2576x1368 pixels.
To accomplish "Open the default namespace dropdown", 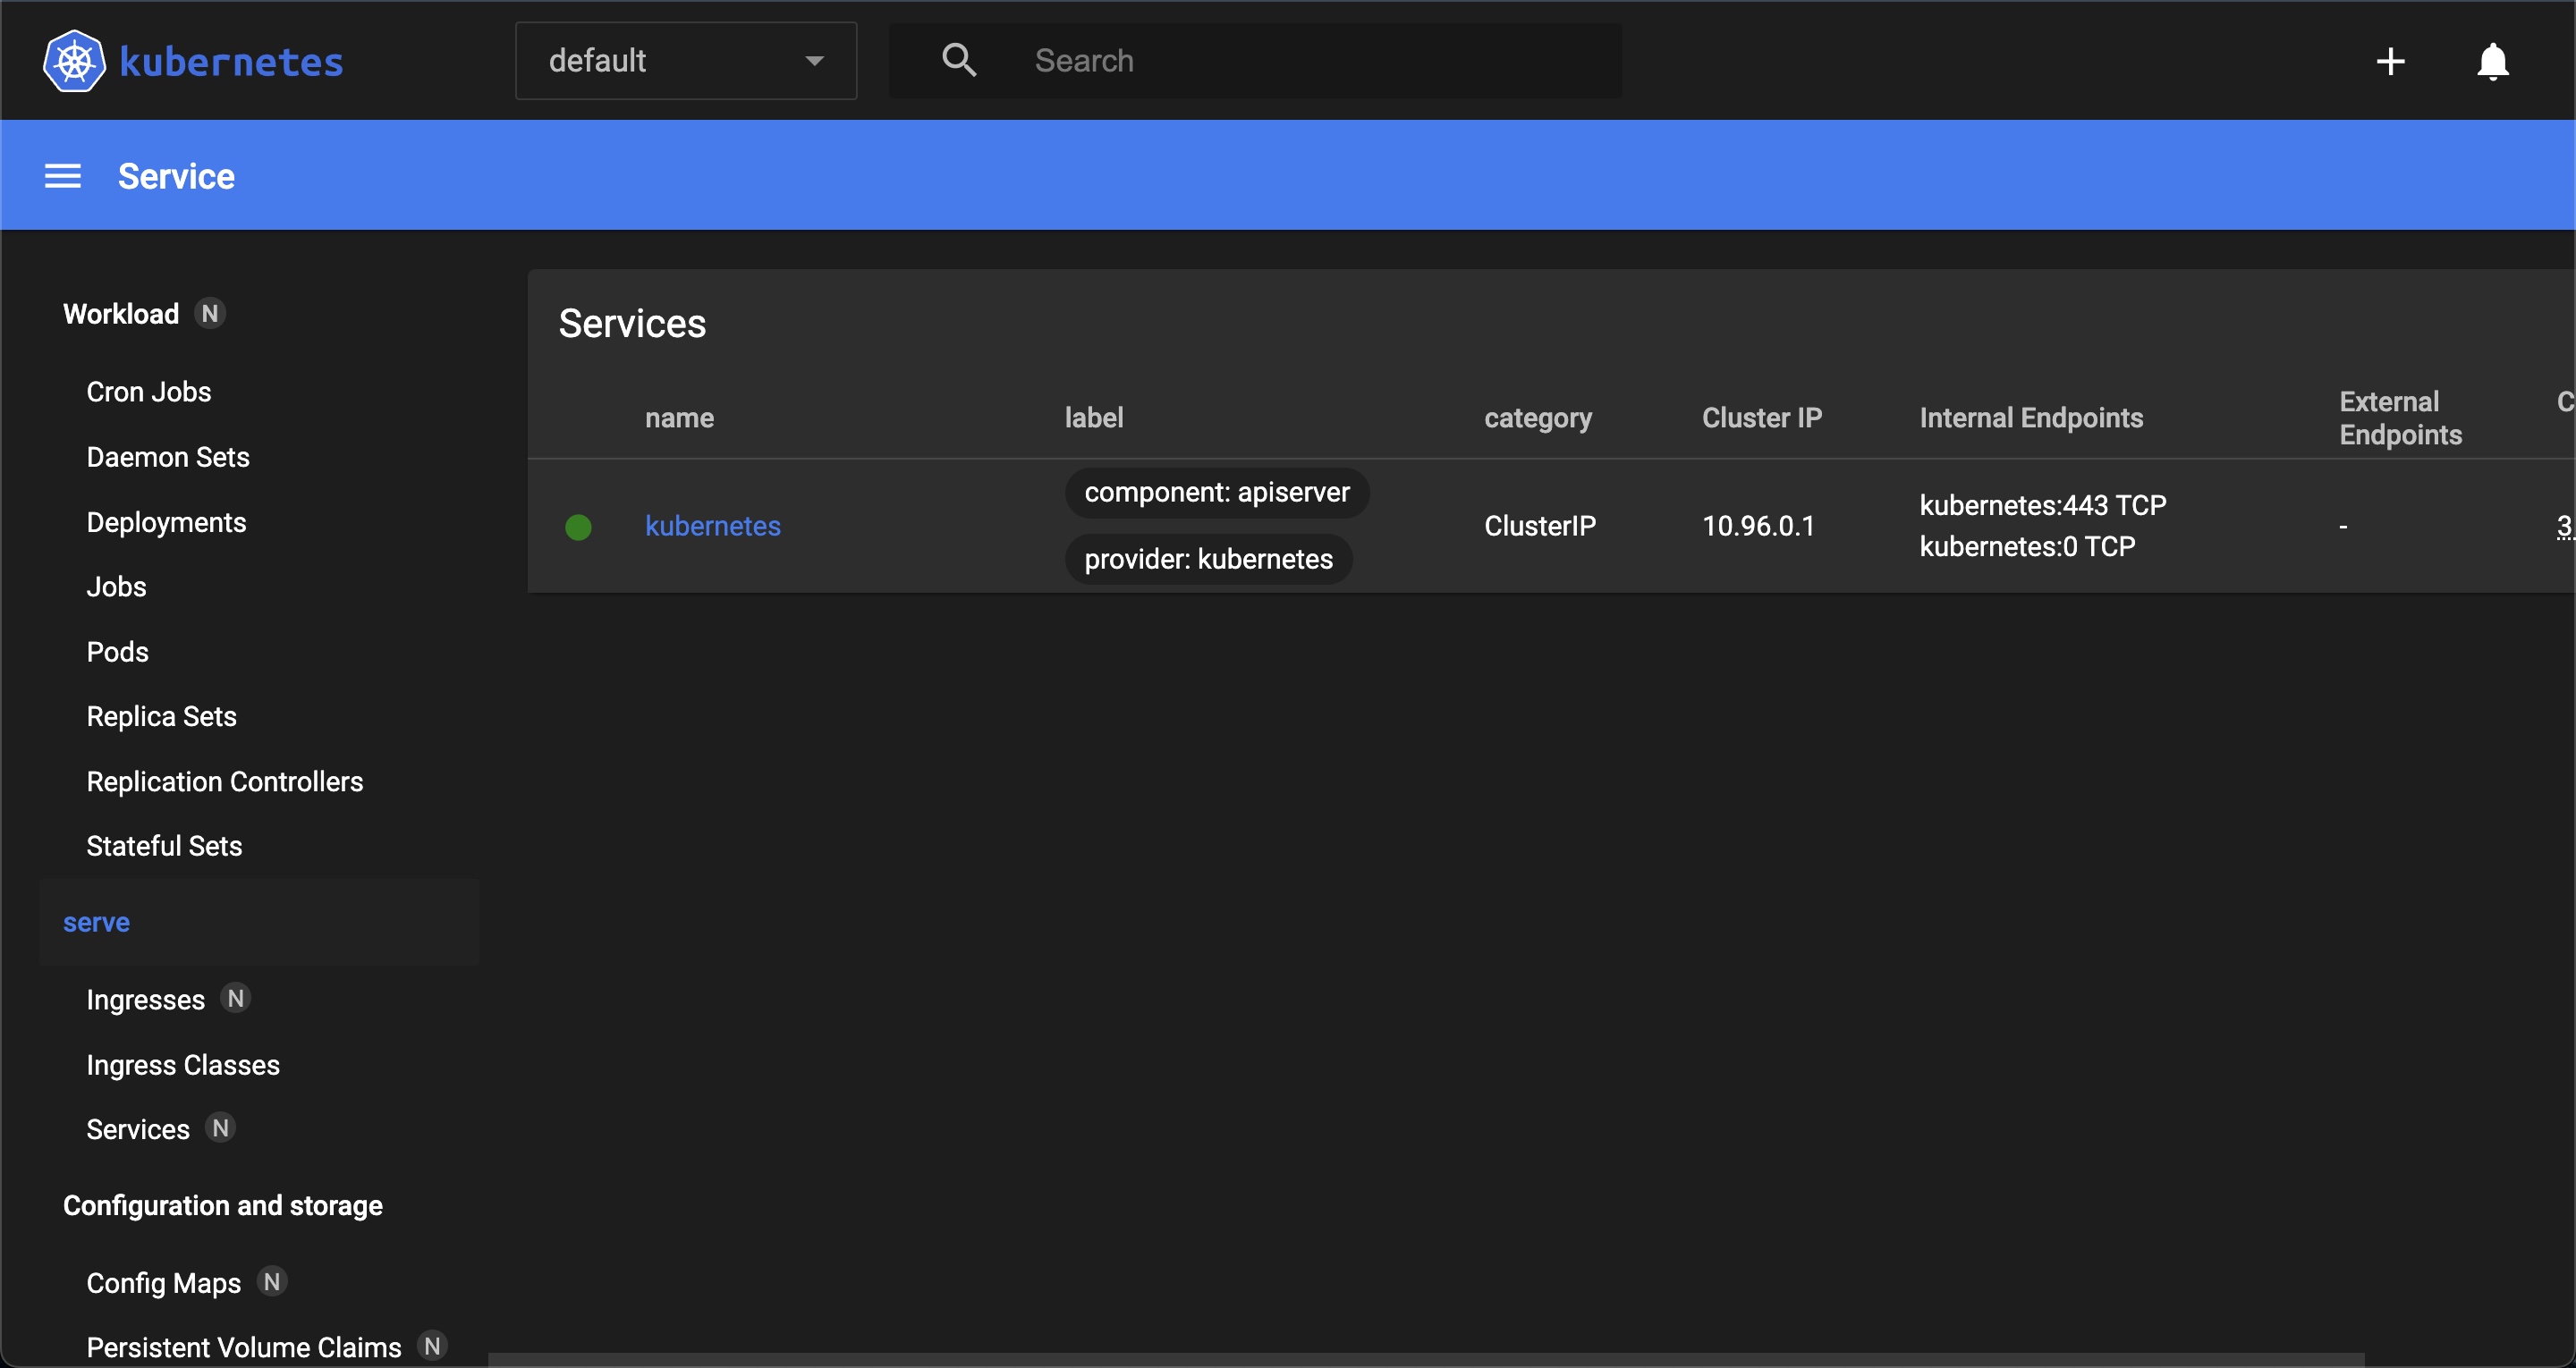I will [686, 61].
